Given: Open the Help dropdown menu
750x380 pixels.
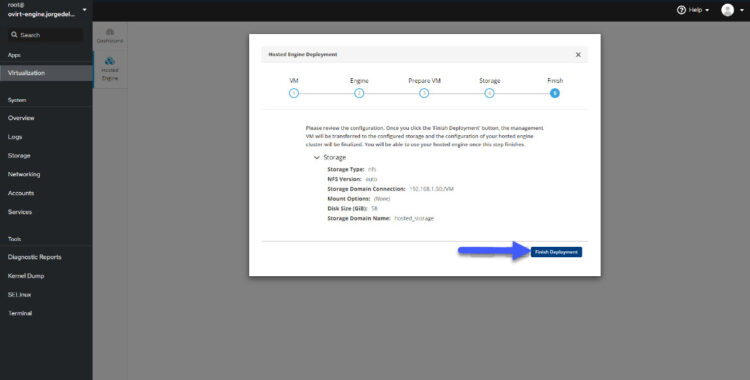Looking at the screenshot, I should pos(693,10).
